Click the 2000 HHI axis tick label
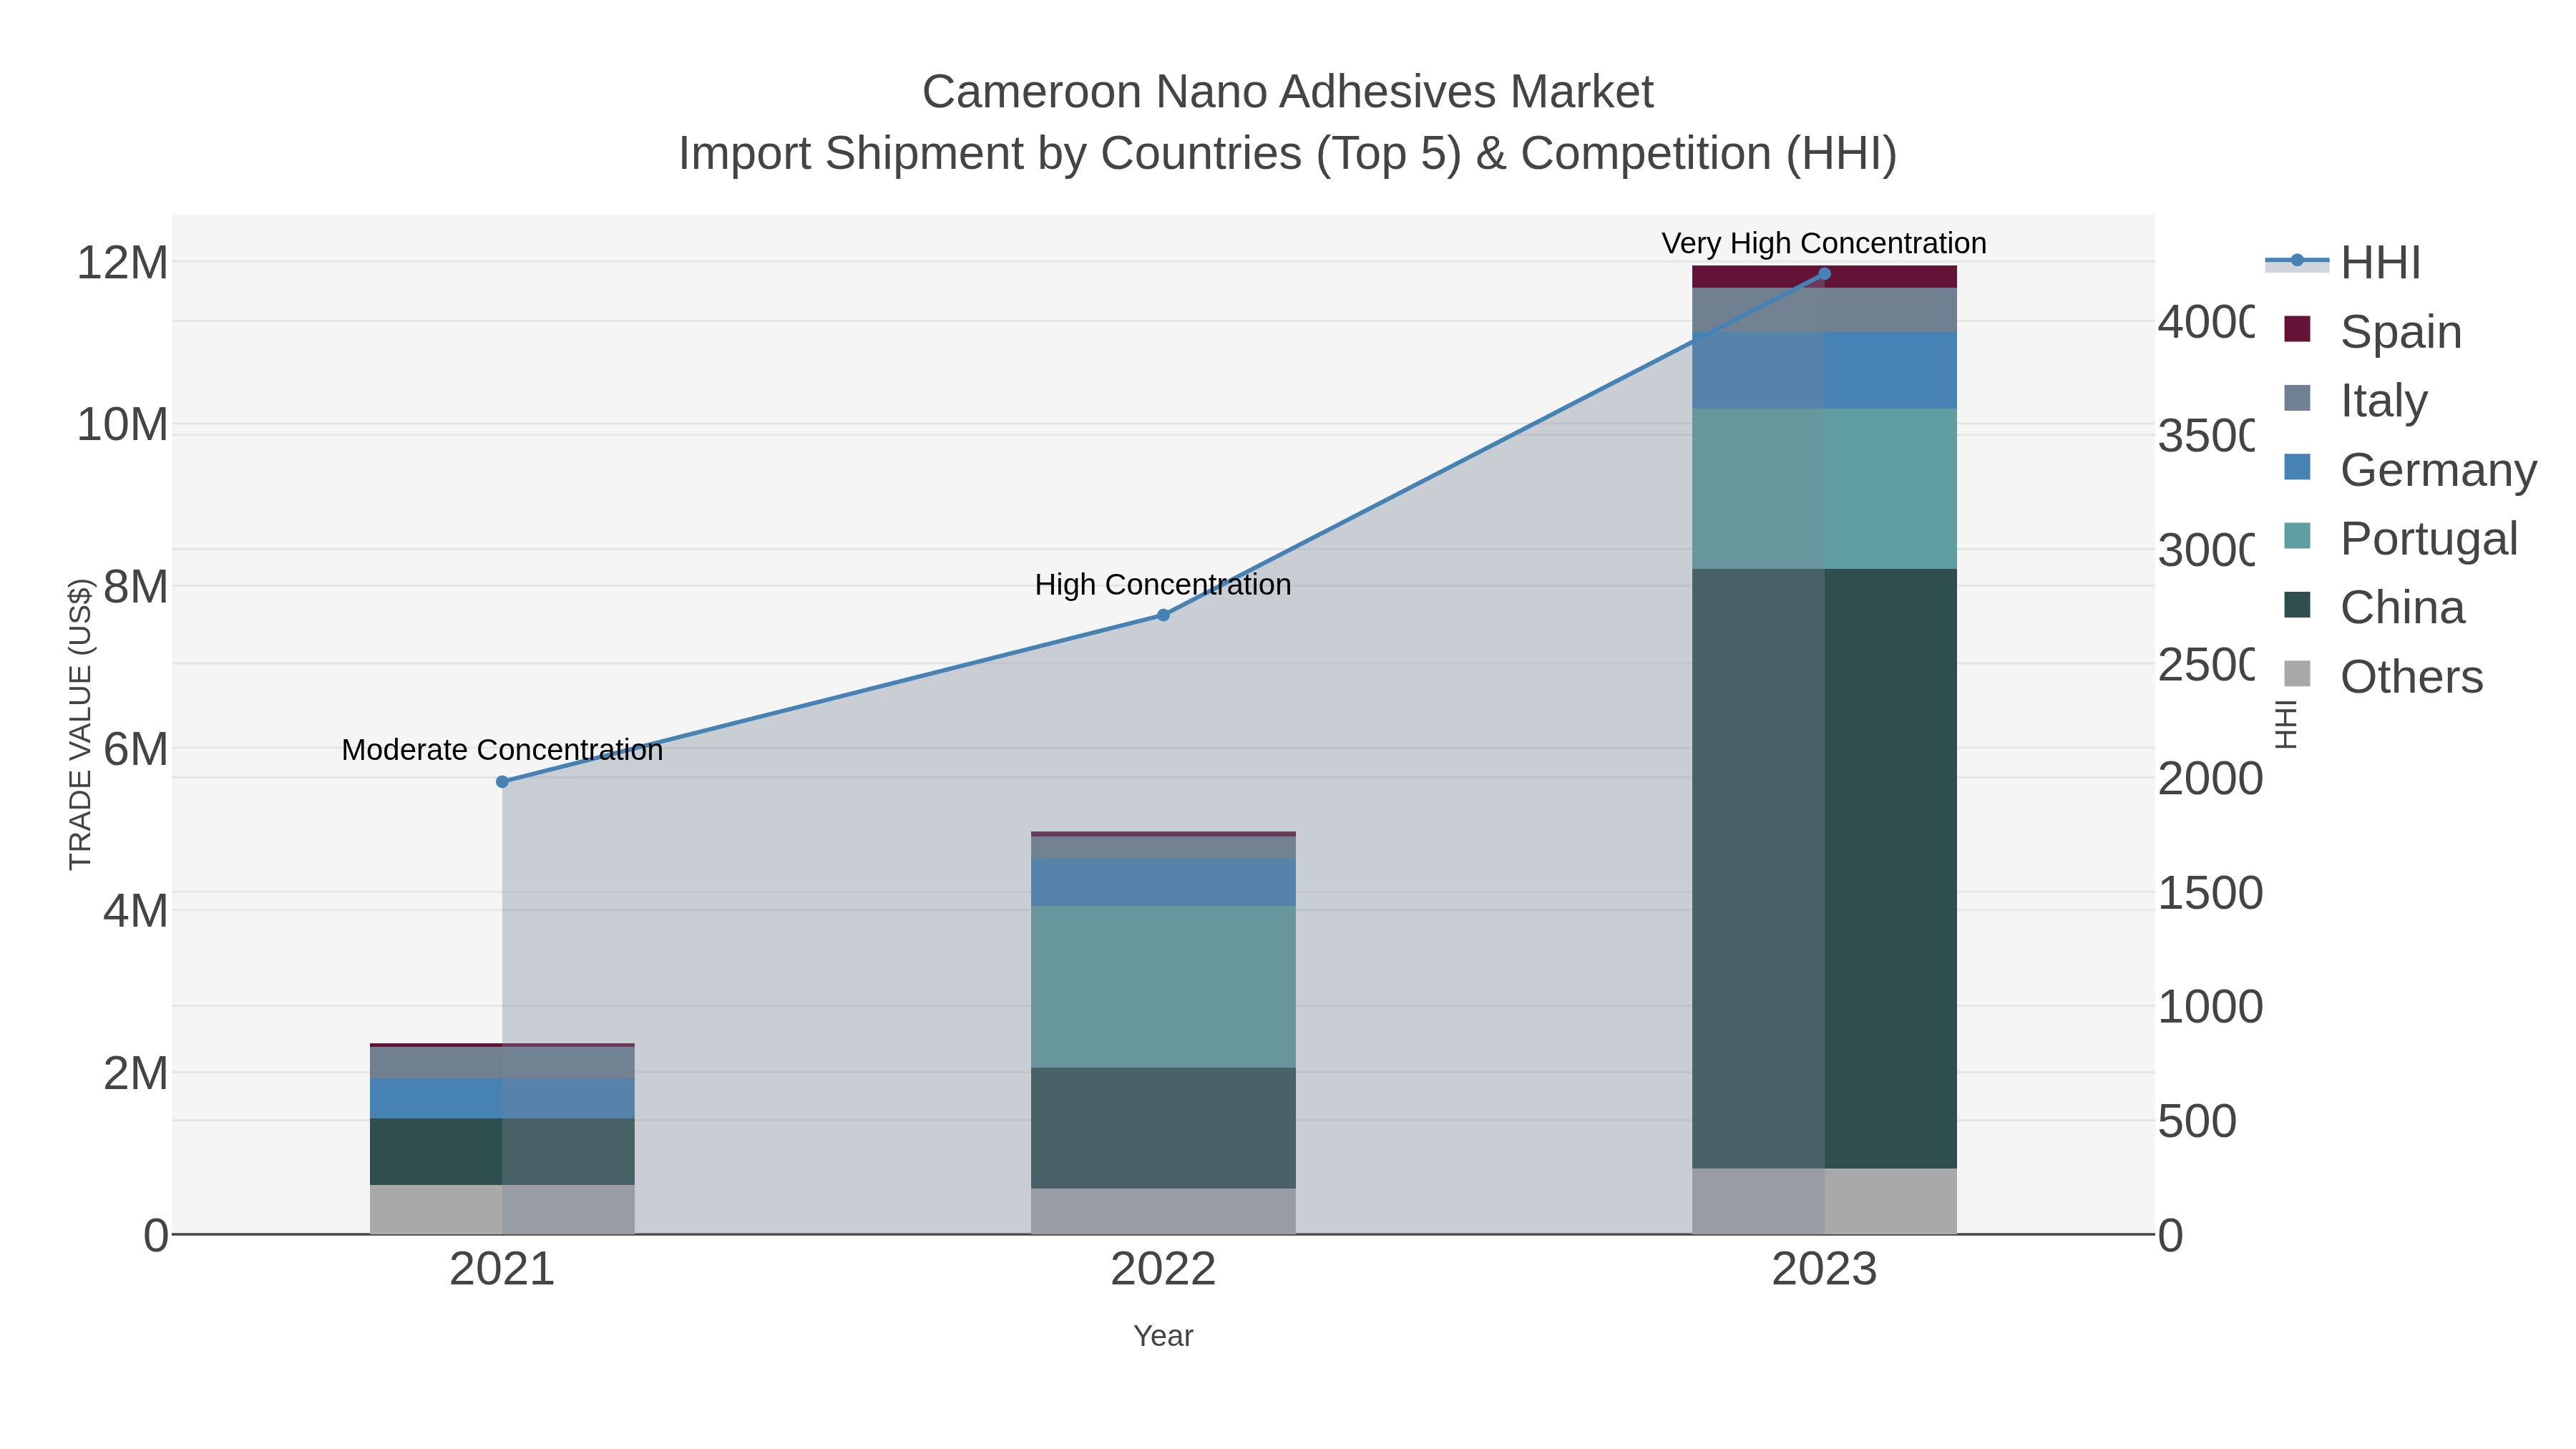 pyautogui.click(x=2210, y=779)
